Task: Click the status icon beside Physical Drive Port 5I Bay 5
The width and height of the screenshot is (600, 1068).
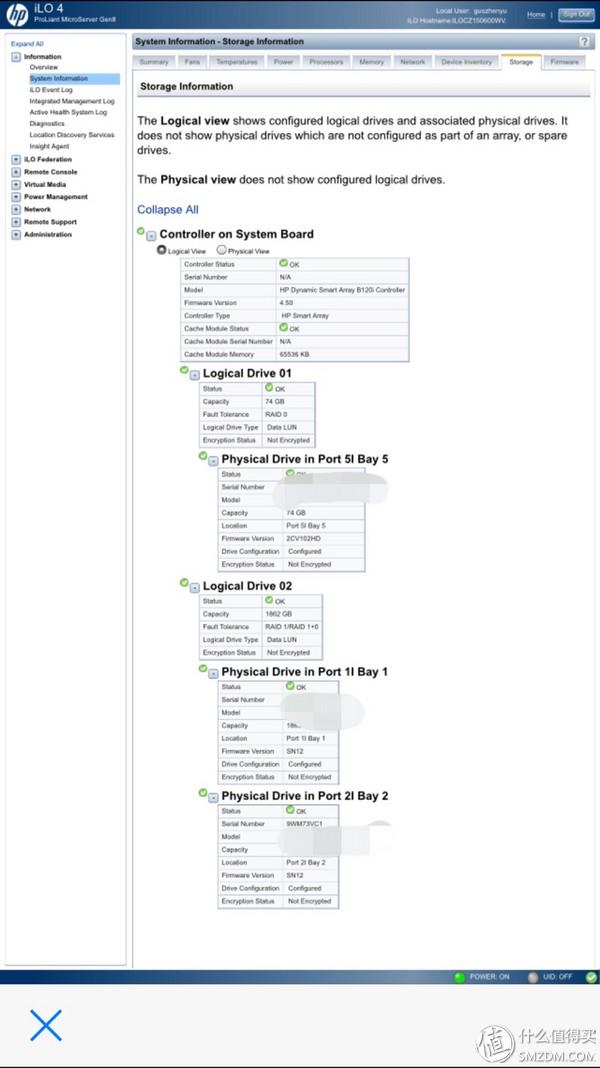Action: click(203, 456)
